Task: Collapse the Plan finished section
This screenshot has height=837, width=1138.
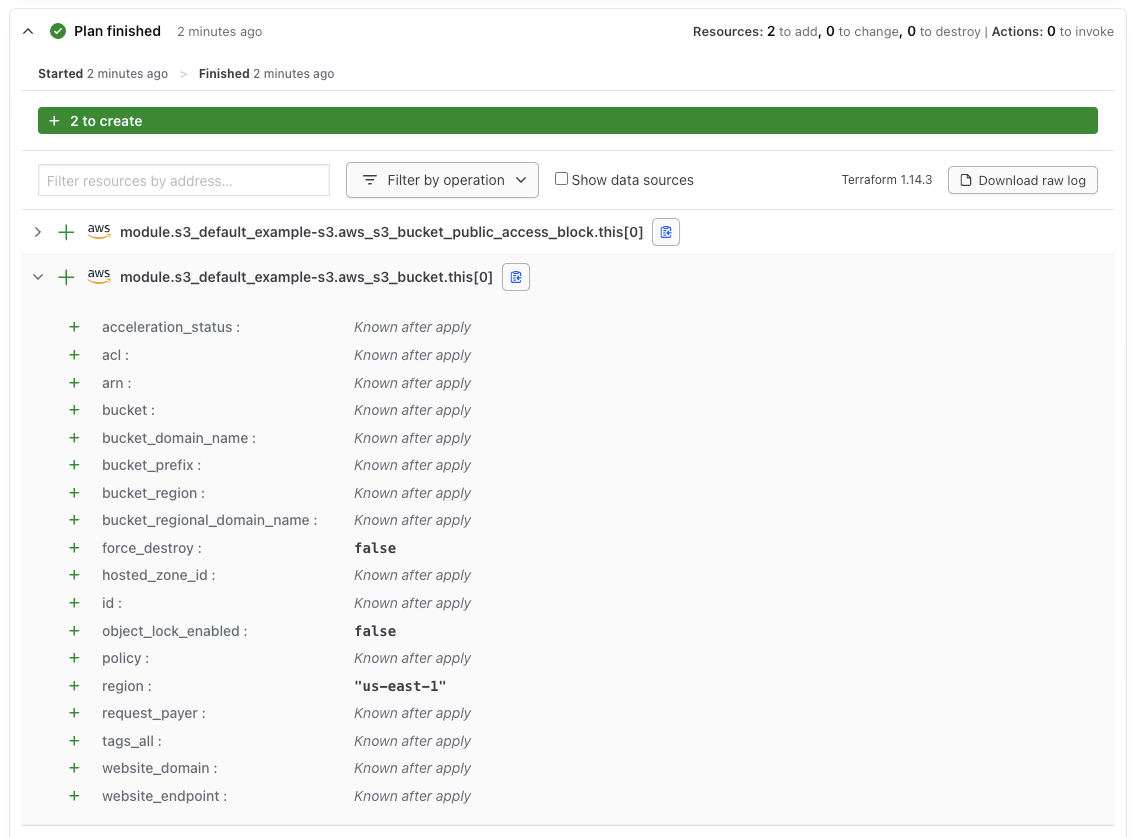Action: click(x=27, y=31)
